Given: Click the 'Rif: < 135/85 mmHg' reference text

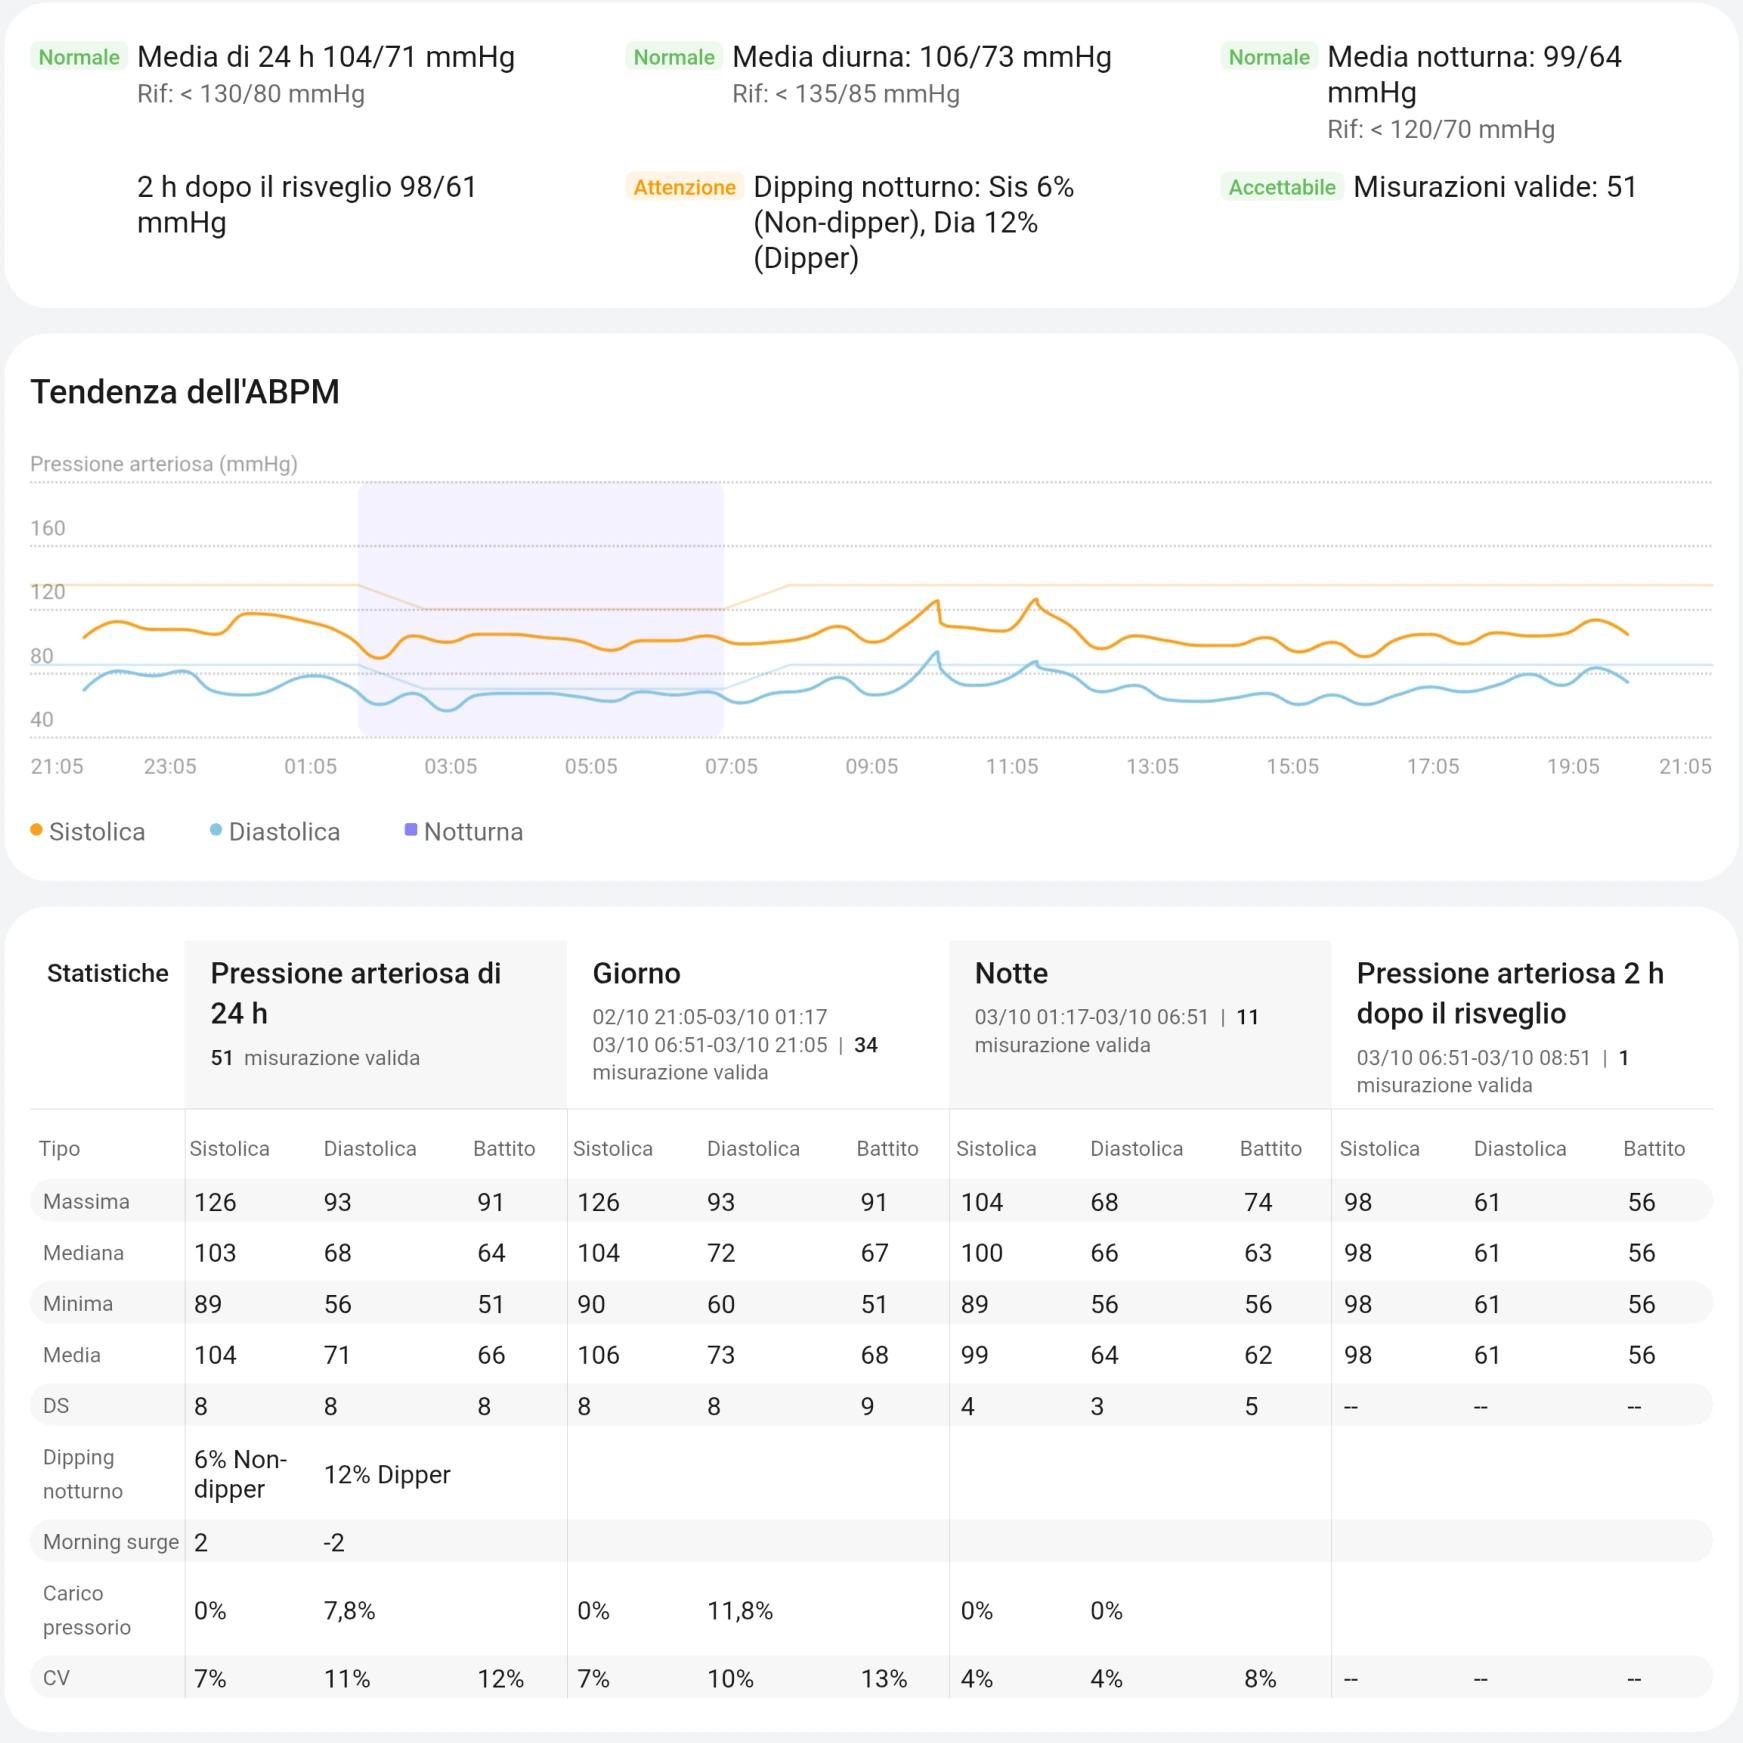Looking at the screenshot, I should [846, 94].
